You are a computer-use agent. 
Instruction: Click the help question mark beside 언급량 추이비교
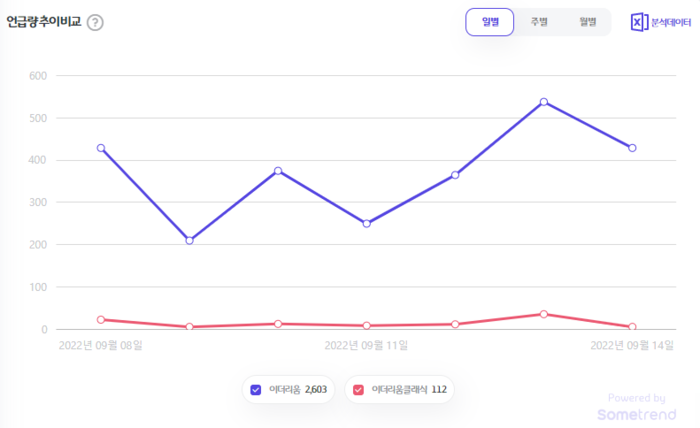tap(95, 22)
